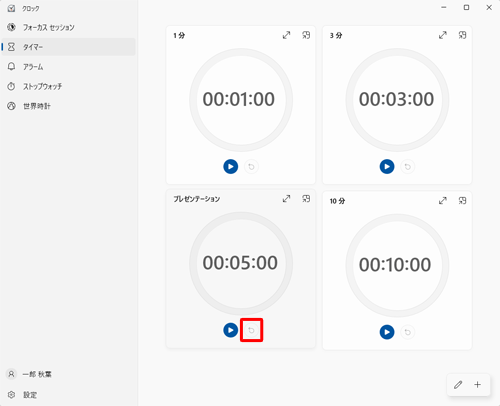Screen dimensions: 500x406
Task: Keep プレゼンテーション timer on top
Action: coord(306,199)
